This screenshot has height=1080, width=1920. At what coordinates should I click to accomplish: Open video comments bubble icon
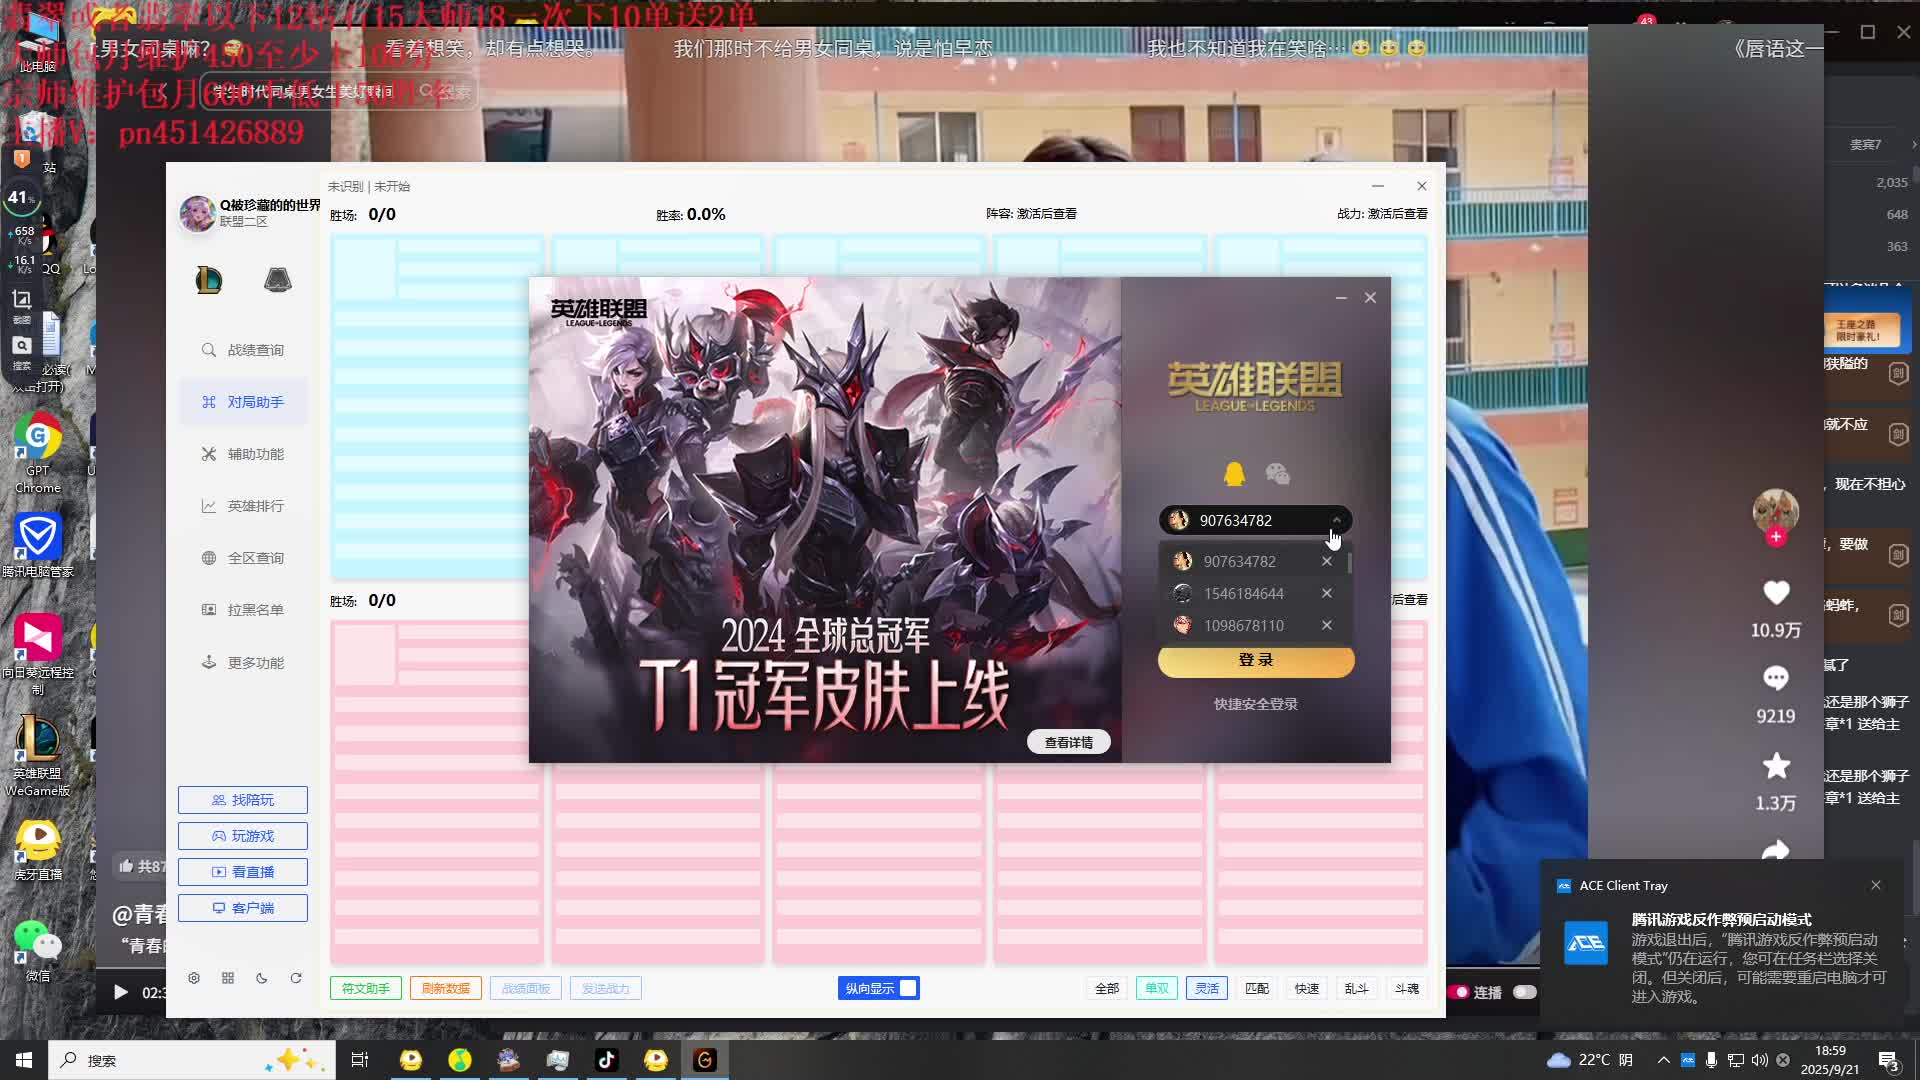coord(1776,679)
